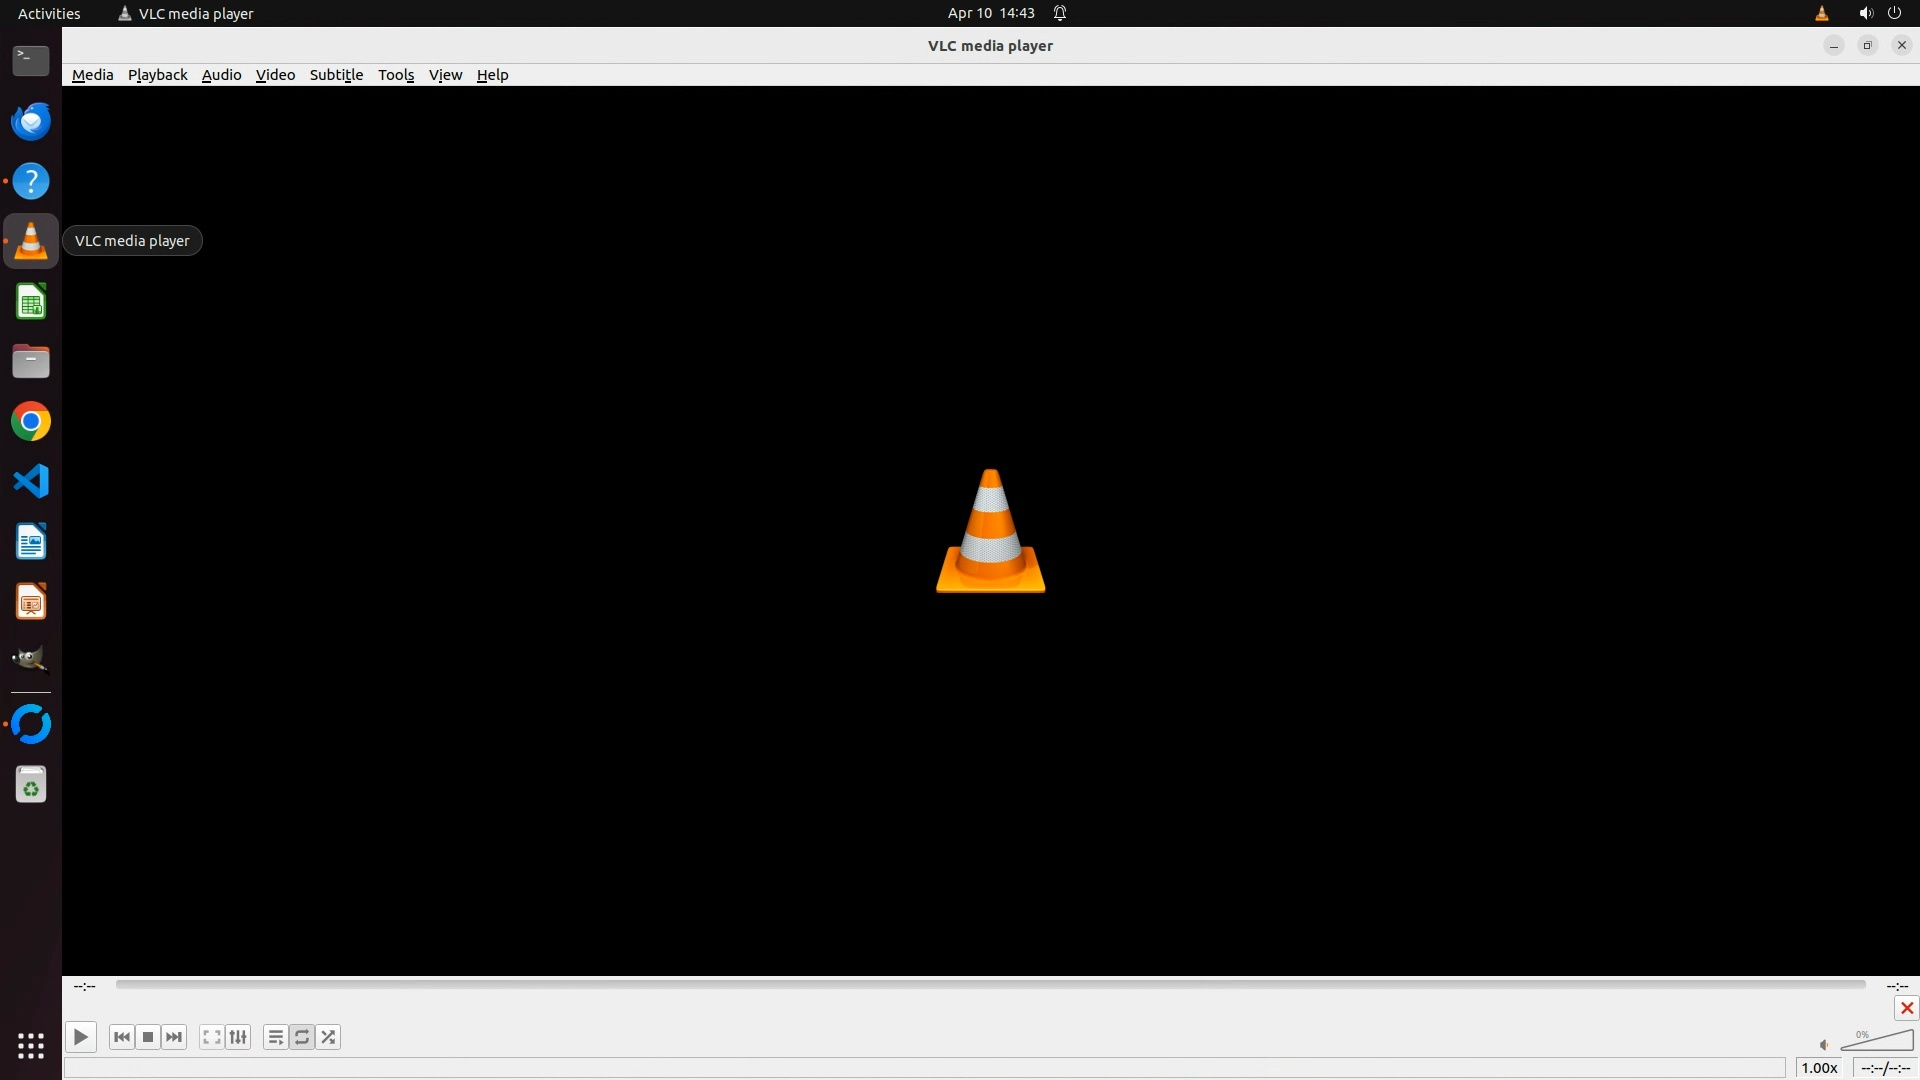Image resolution: width=1920 pixels, height=1080 pixels.
Task: Click the 1.00x playback speed label
Action: point(1819,1068)
